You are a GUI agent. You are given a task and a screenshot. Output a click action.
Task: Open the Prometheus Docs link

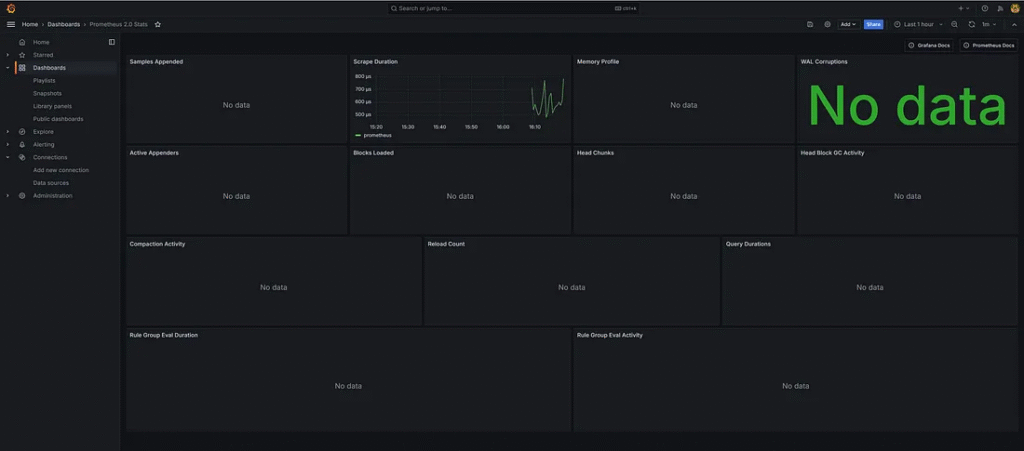989,45
